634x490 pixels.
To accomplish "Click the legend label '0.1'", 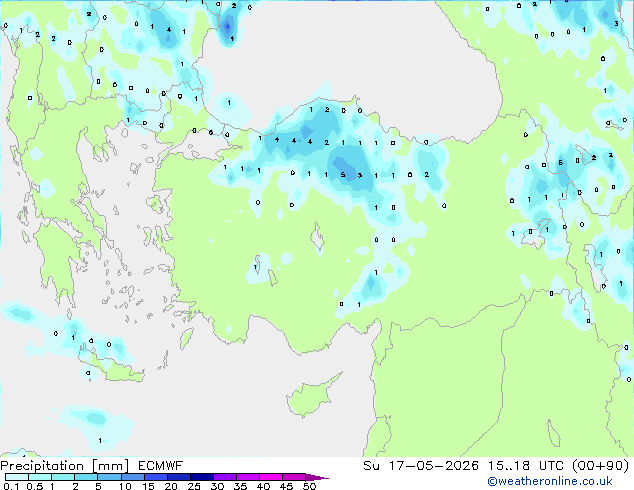I will pyautogui.click(x=11, y=486).
